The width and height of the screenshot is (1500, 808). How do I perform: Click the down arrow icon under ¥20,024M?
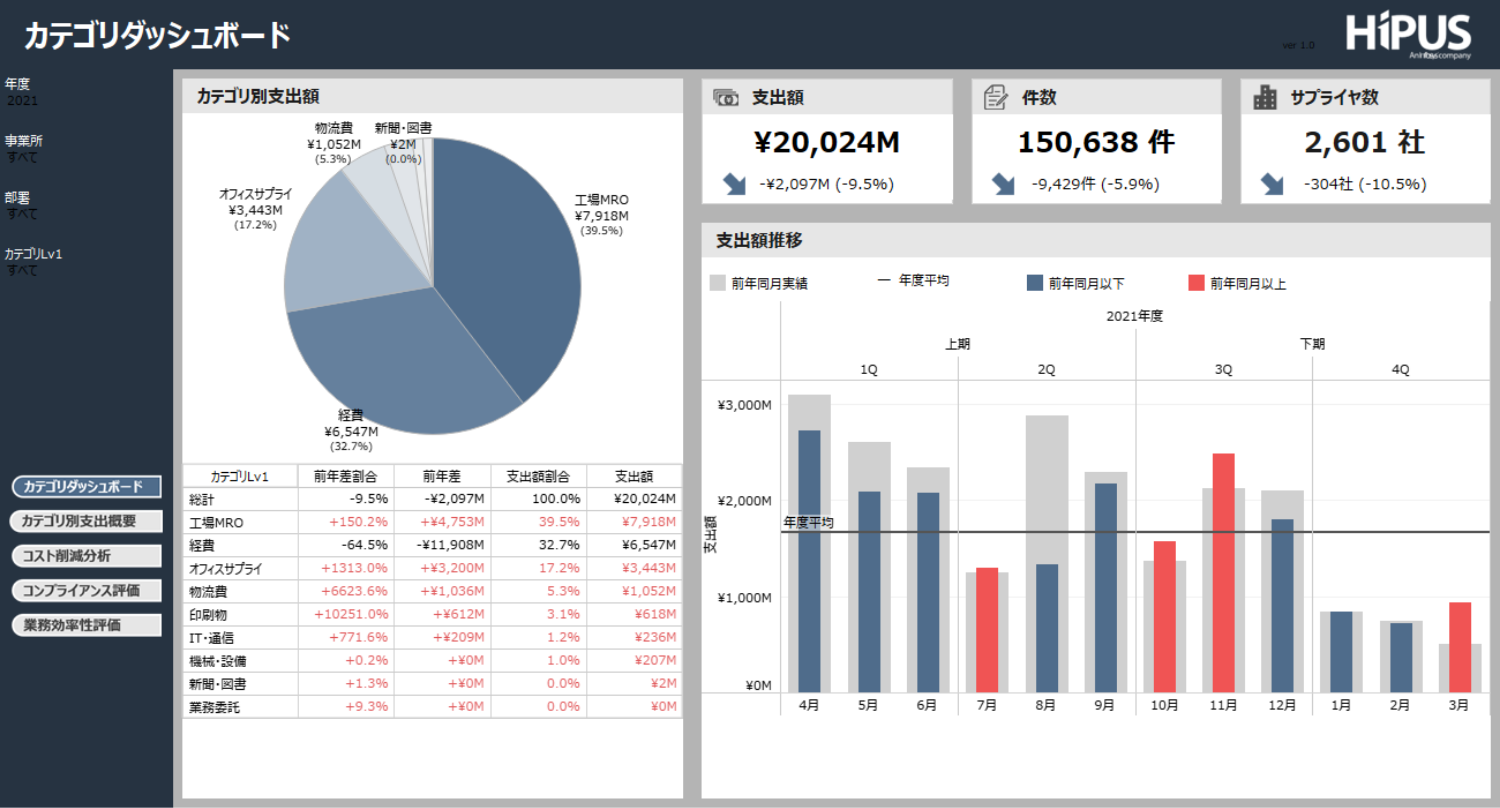pos(734,184)
